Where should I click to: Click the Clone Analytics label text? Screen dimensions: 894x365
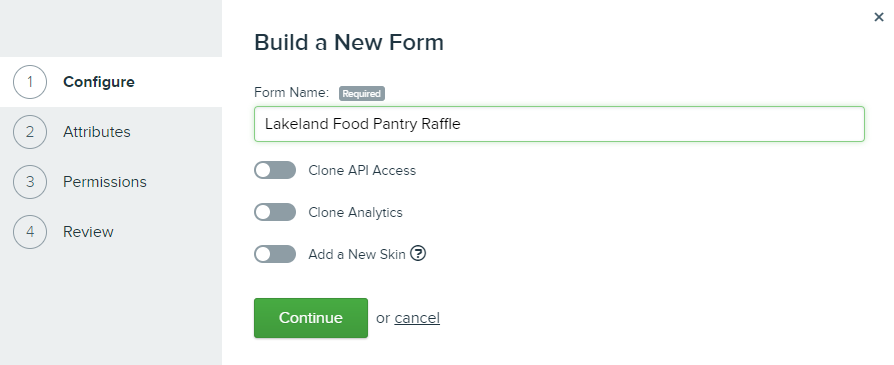click(x=355, y=213)
